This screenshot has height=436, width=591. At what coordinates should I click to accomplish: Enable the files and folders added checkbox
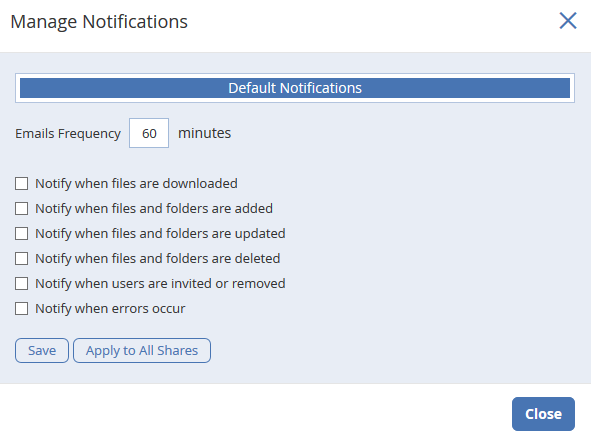(x=21, y=208)
